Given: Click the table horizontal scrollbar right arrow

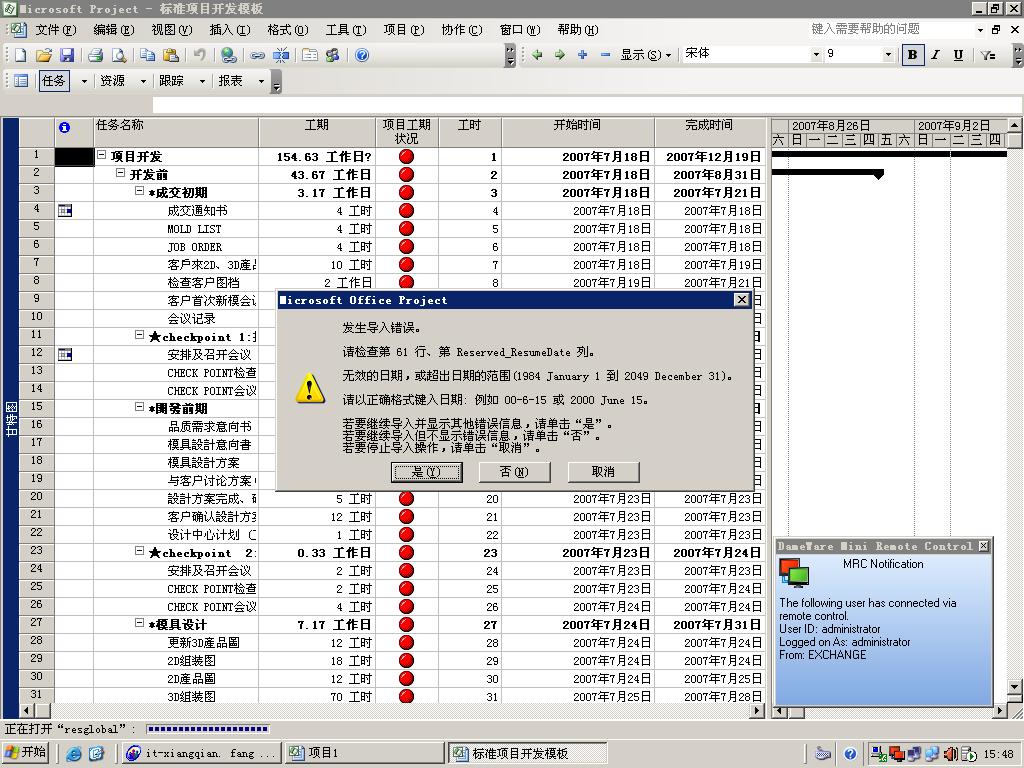Looking at the screenshot, I should click(758, 711).
